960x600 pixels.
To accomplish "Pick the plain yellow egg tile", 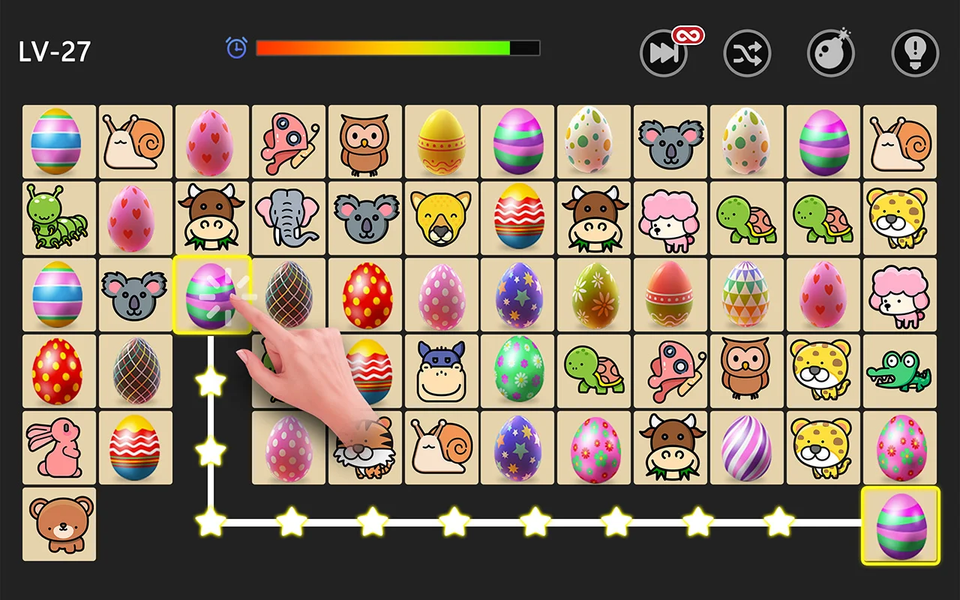I will pyautogui.click(x=441, y=141).
